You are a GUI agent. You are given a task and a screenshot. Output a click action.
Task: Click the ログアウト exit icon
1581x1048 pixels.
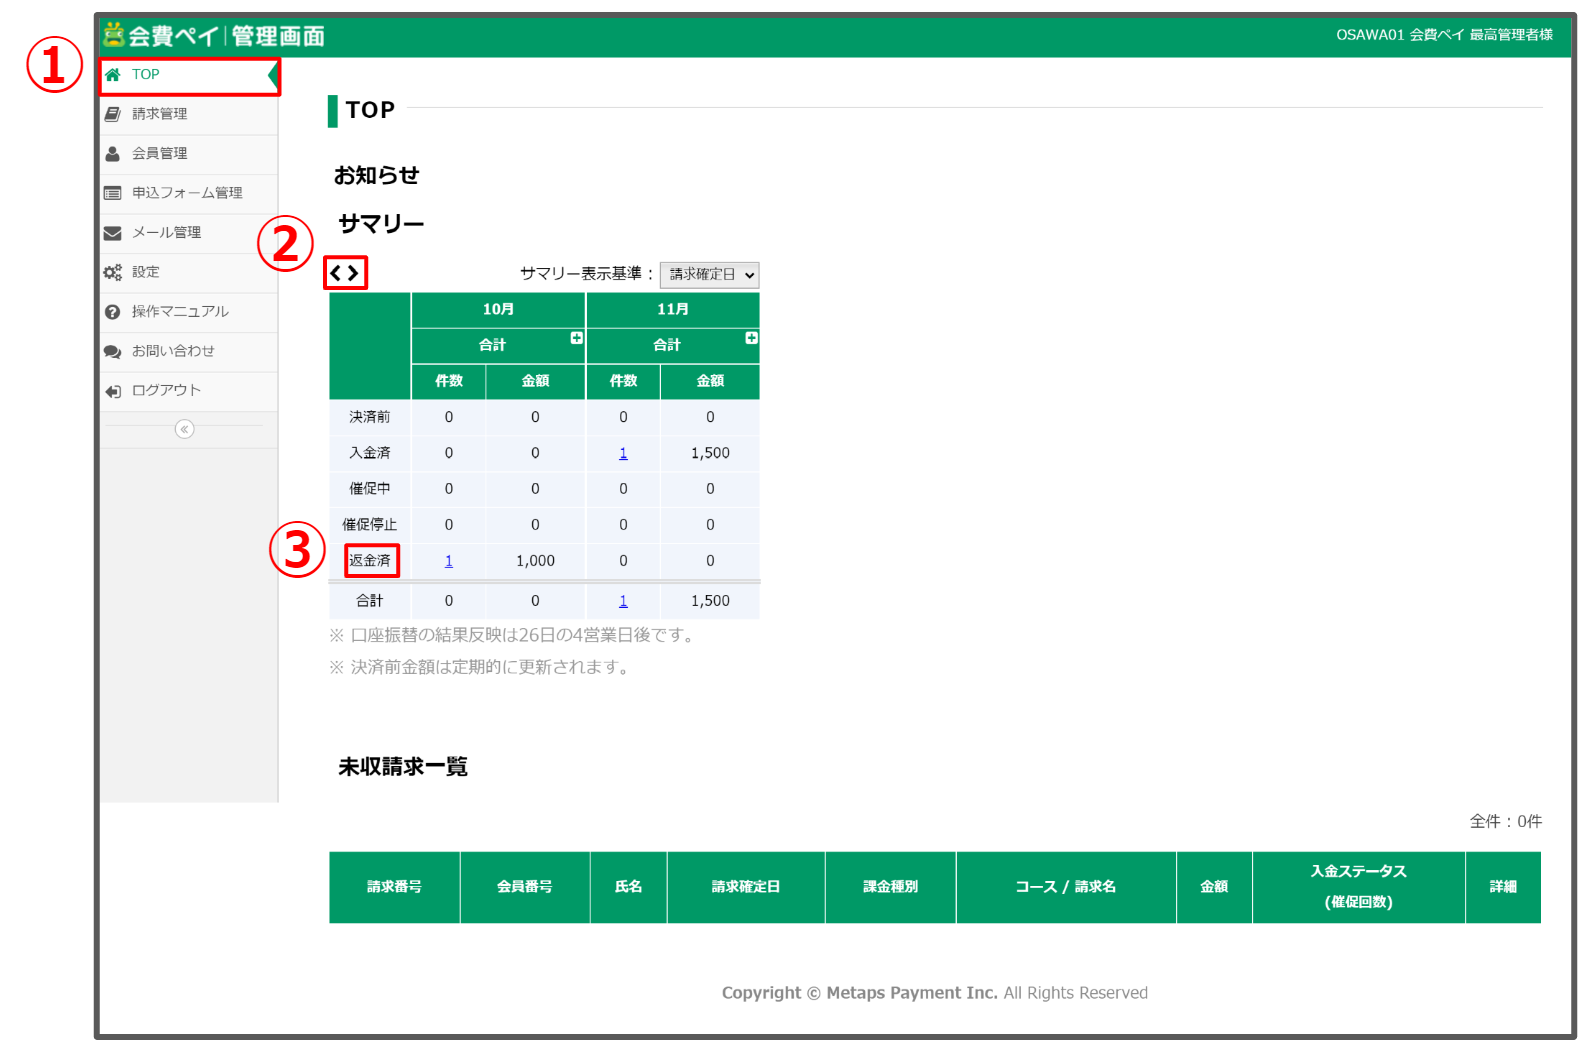pos(113,391)
